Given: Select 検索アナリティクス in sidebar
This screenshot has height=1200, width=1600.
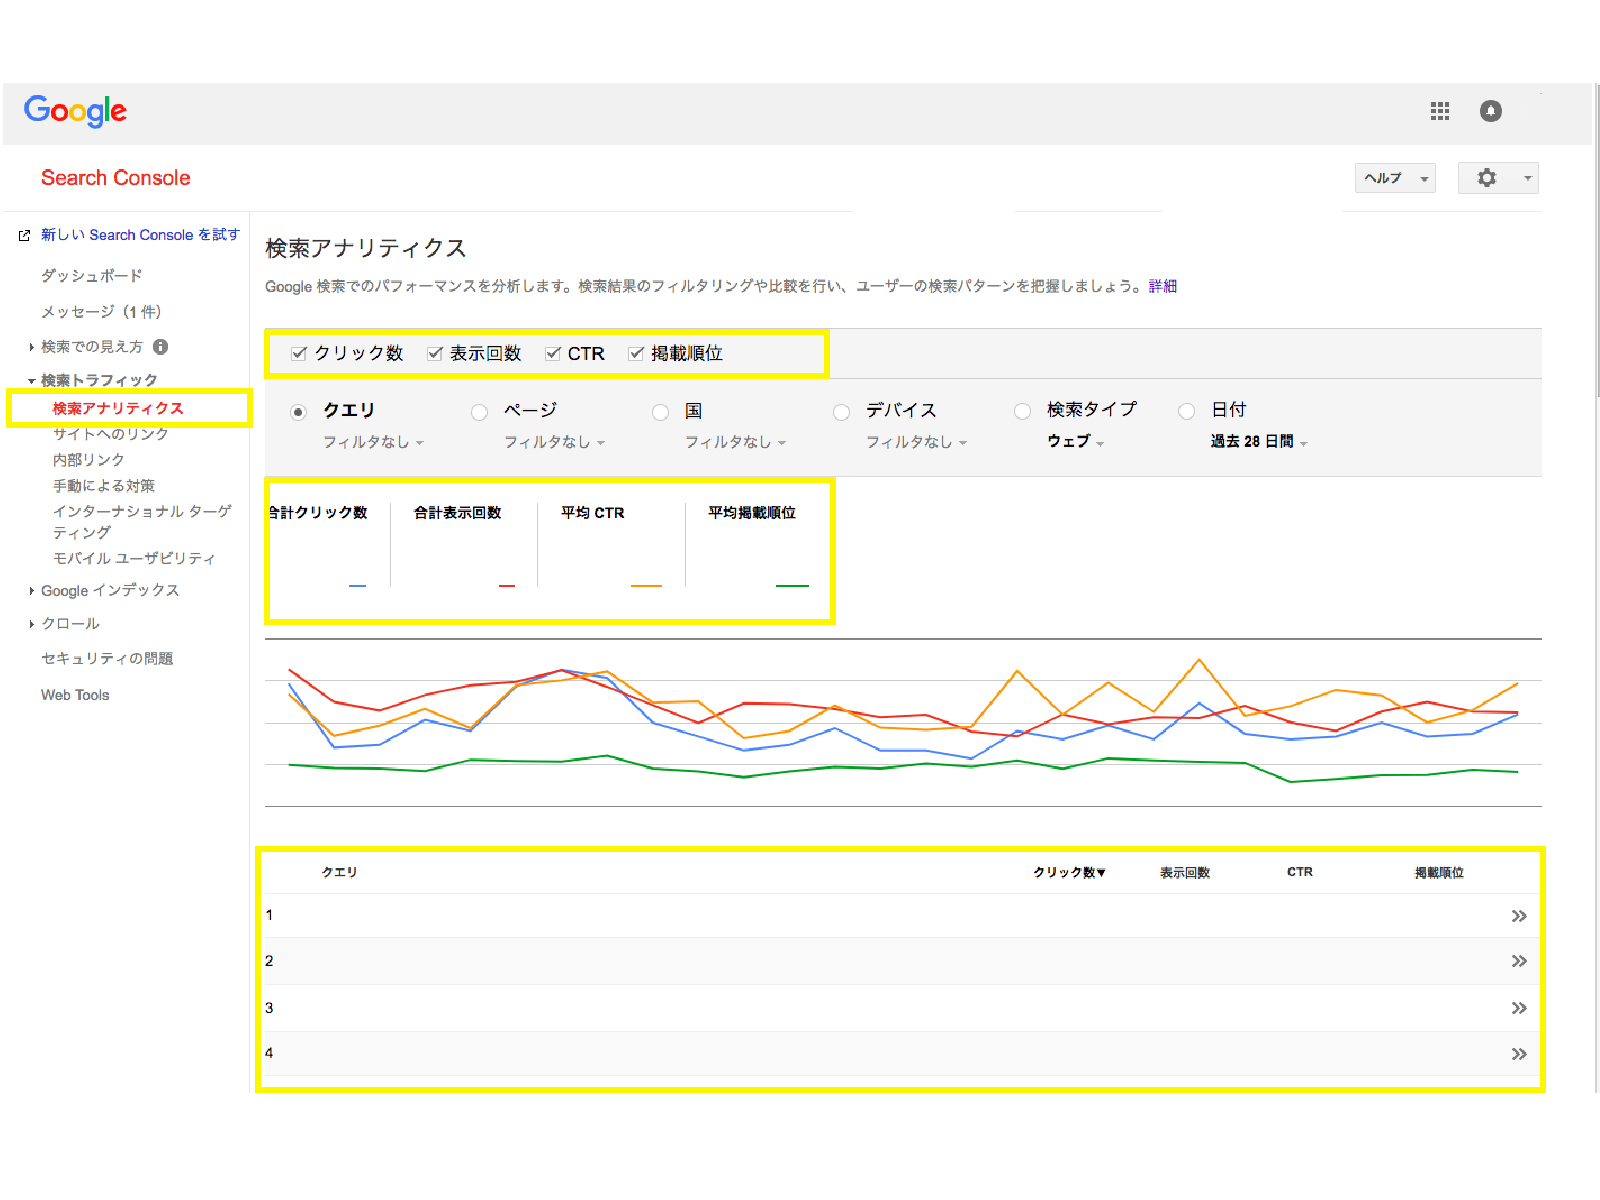Looking at the screenshot, I should tap(118, 408).
